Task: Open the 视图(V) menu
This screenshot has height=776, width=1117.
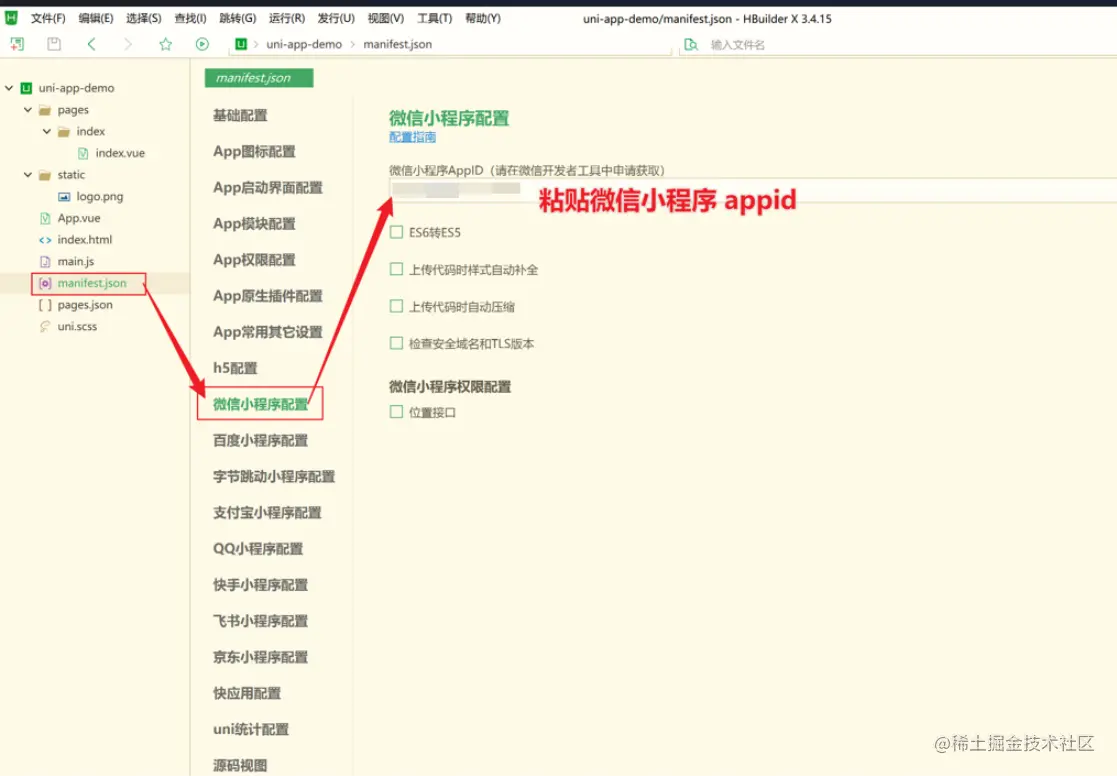Action: pyautogui.click(x=385, y=19)
